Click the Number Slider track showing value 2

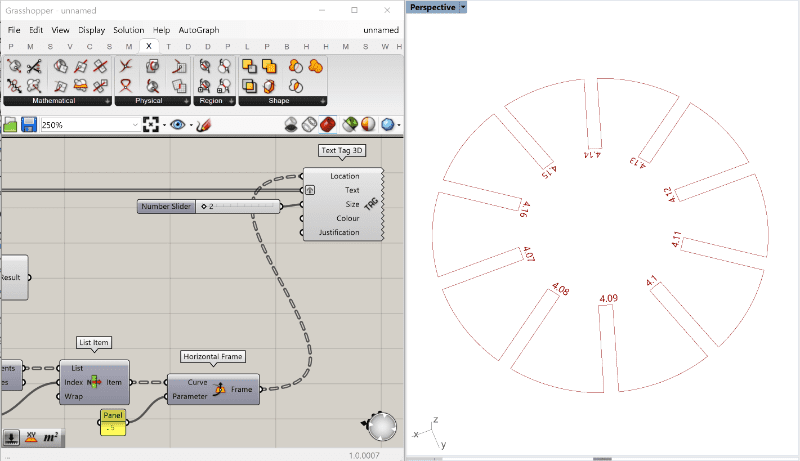tap(238, 206)
